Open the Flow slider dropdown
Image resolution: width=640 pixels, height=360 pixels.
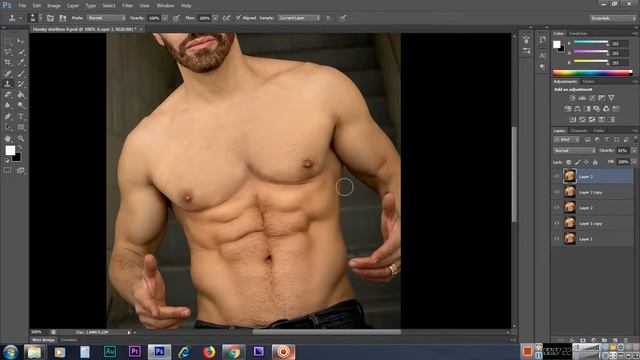pos(215,18)
